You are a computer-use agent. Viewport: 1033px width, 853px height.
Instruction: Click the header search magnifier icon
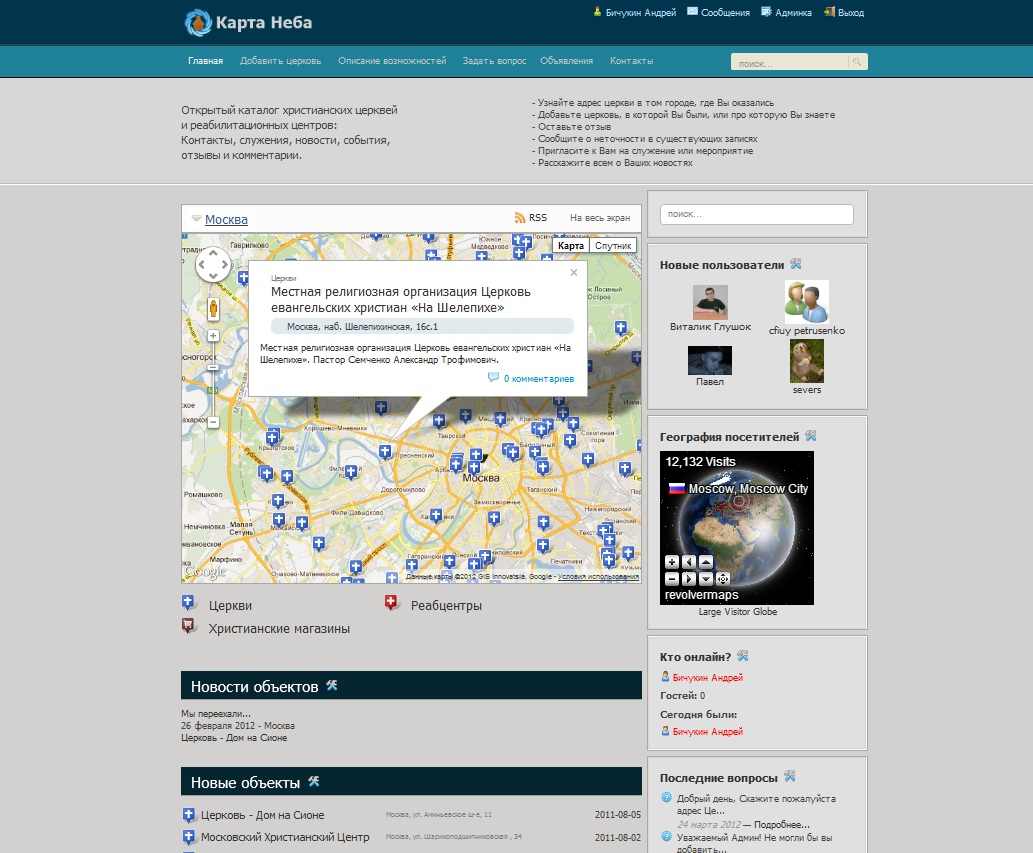(x=857, y=62)
